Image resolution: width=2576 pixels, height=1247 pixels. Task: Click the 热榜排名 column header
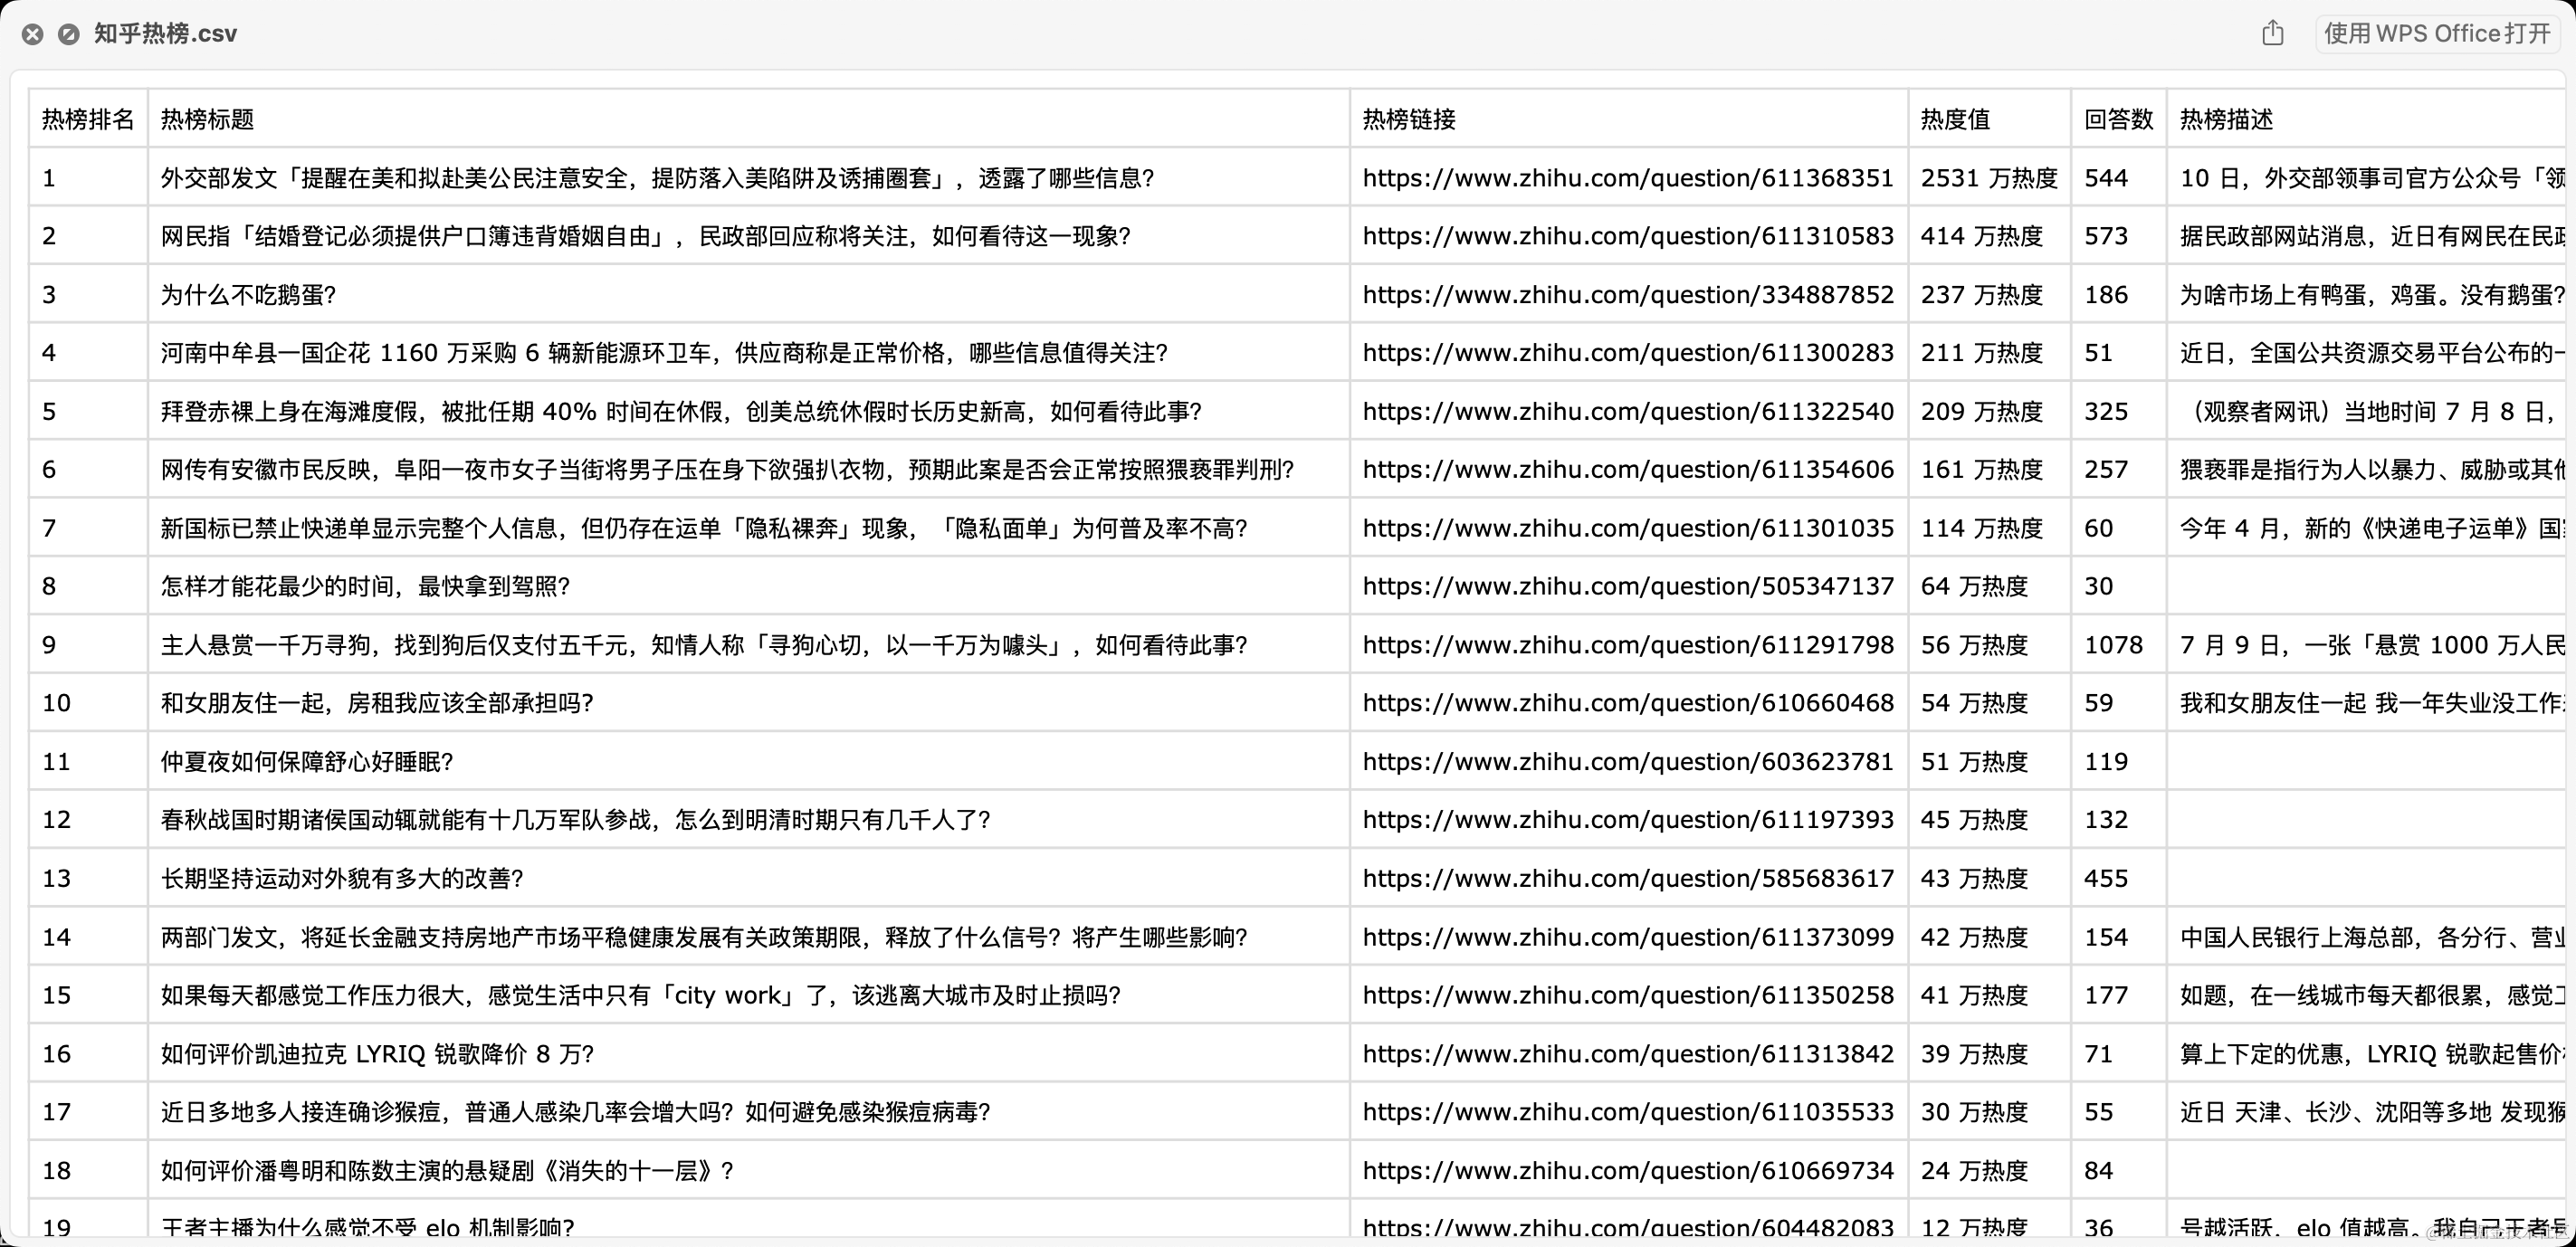tap(87, 119)
